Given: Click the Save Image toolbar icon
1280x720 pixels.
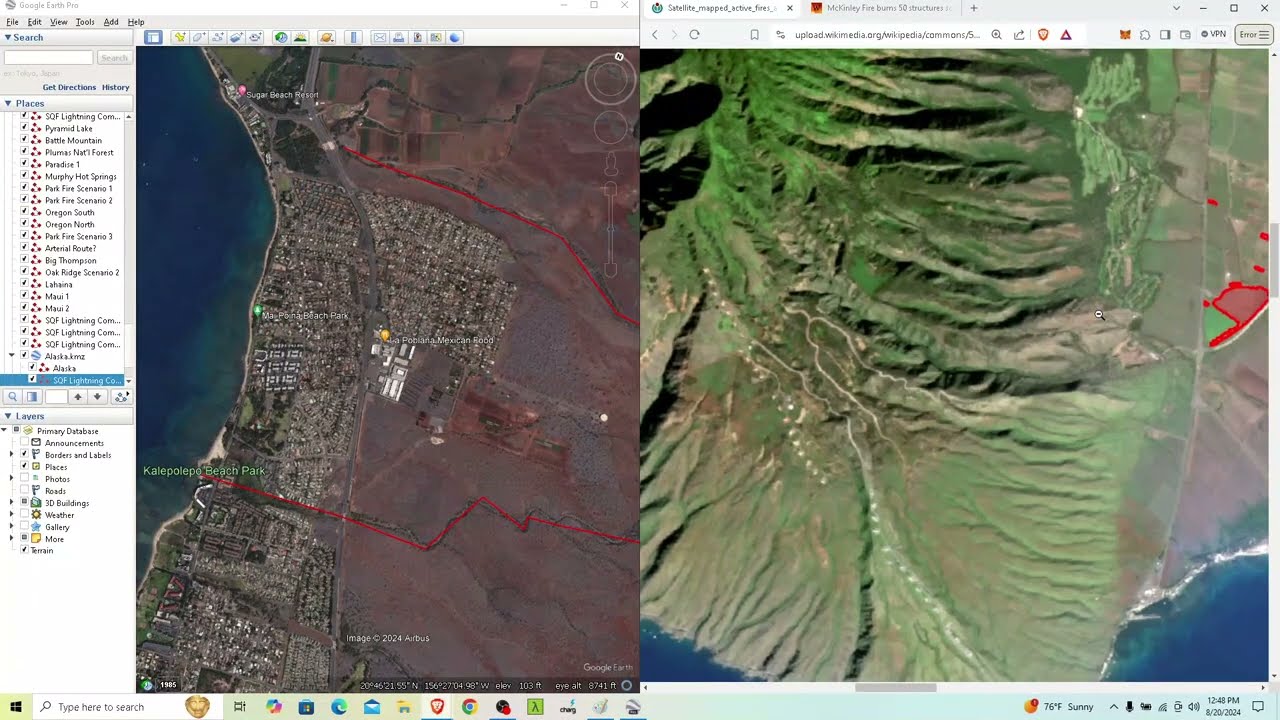Looking at the screenshot, I should pyautogui.click(x=417, y=37).
